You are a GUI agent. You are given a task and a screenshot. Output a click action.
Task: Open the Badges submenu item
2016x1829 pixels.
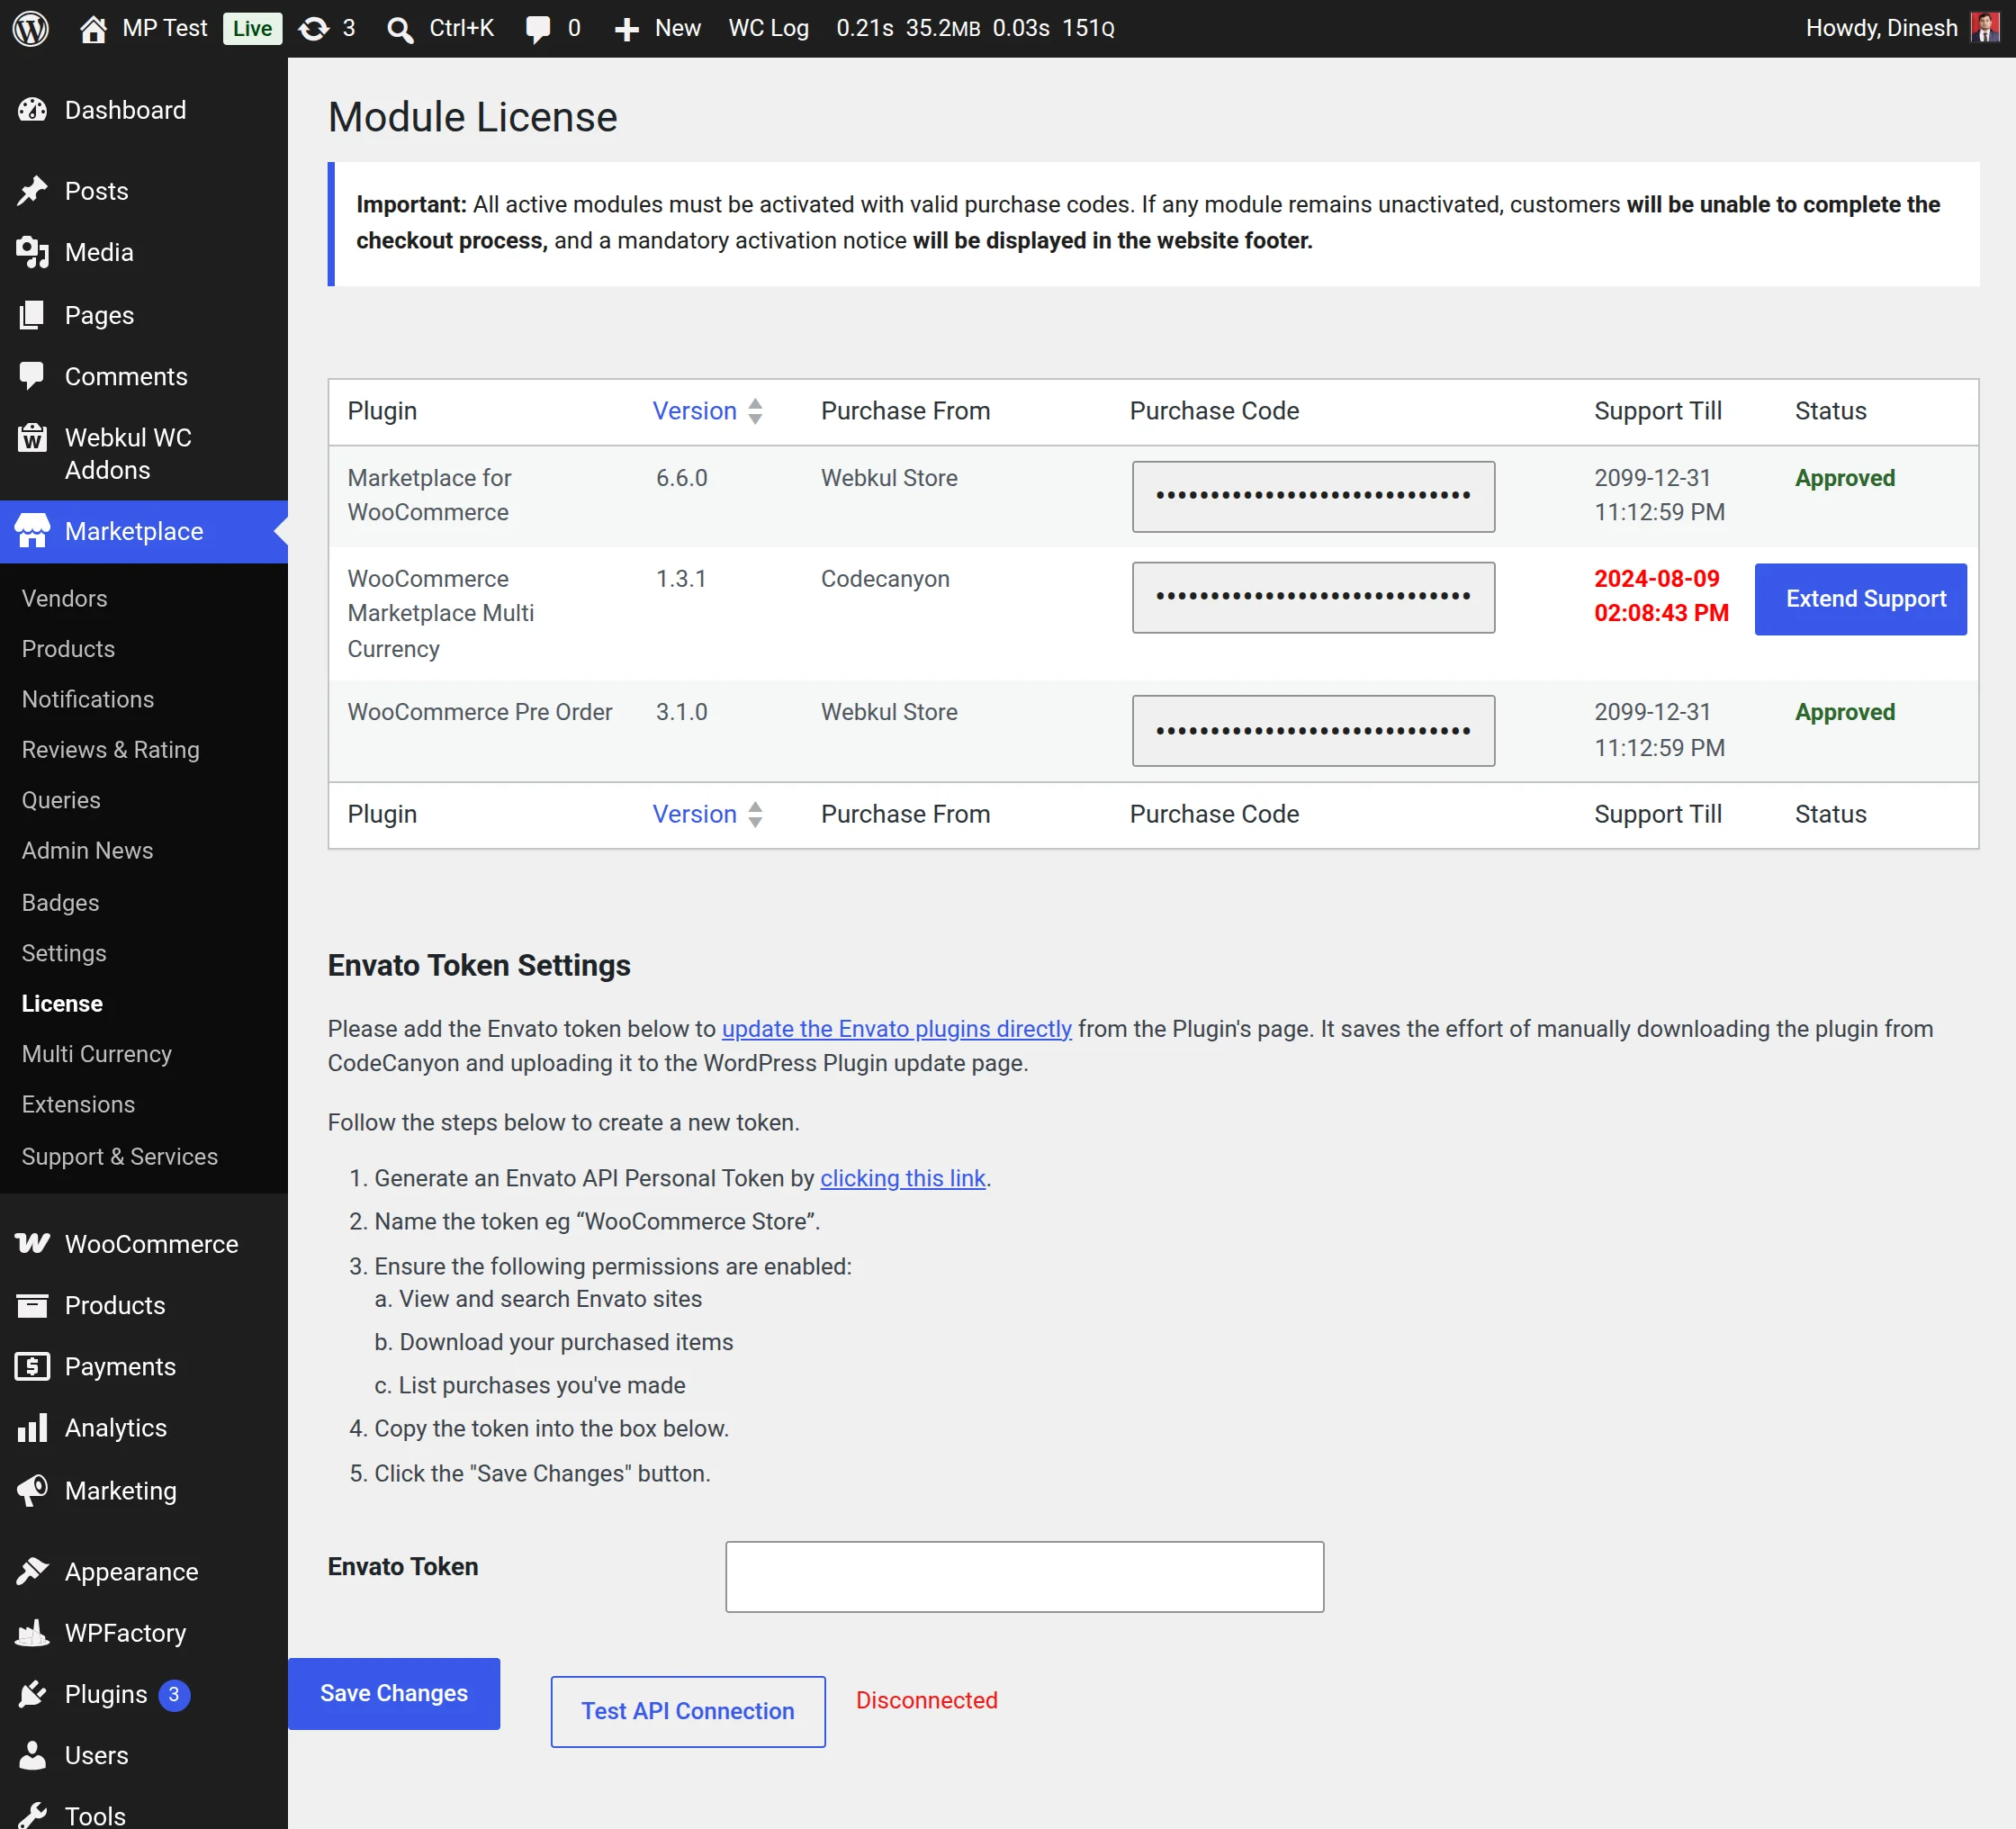(60, 902)
